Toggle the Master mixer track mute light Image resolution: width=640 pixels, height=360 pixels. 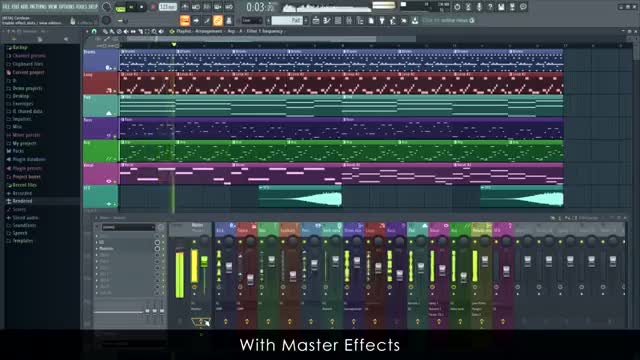point(194,242)
